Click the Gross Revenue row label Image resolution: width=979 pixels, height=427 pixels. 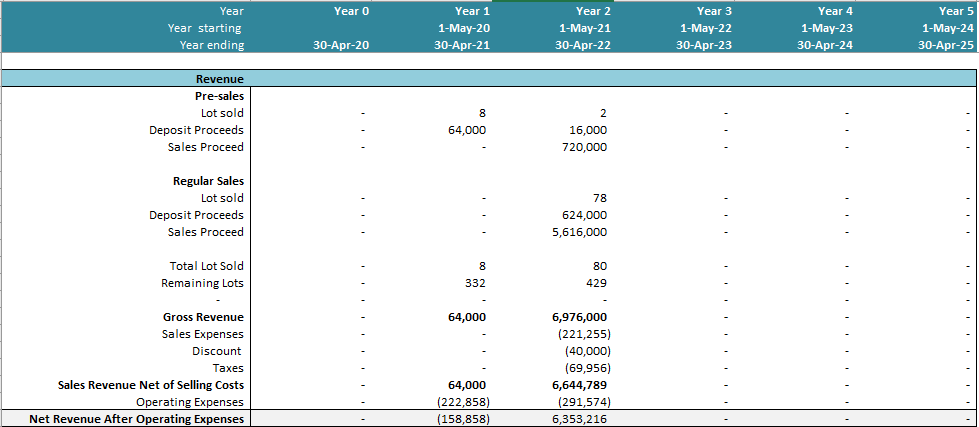click(203, 317)
